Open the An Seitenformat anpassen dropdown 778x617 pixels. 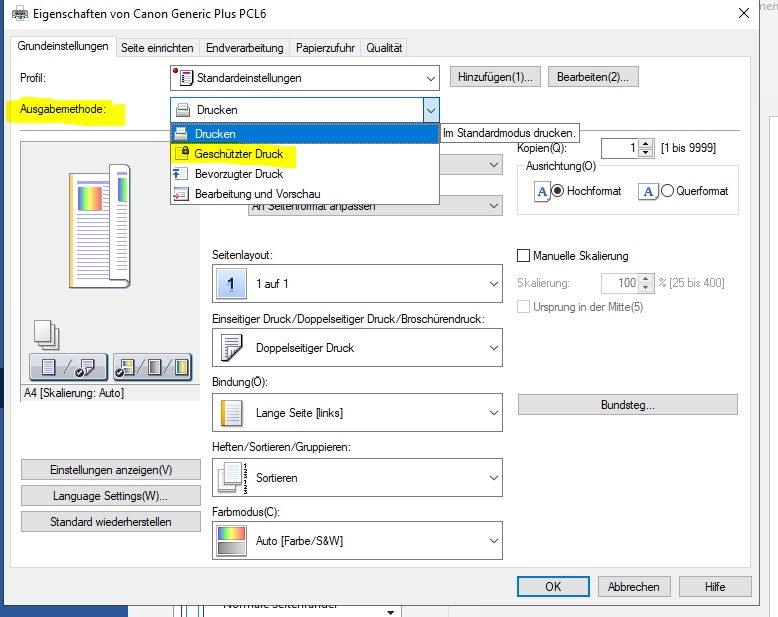point(375,206)
